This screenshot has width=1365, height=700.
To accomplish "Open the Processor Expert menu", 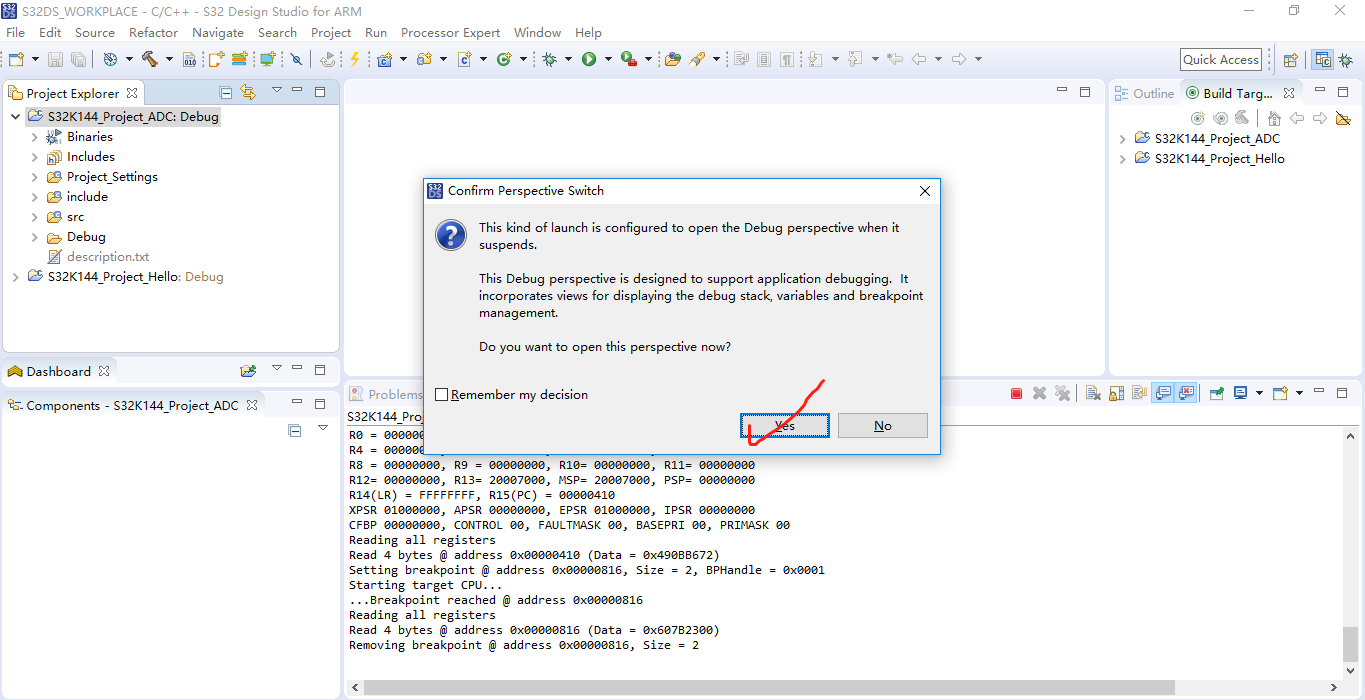I will pyautogui.click(x=451, y=32).
